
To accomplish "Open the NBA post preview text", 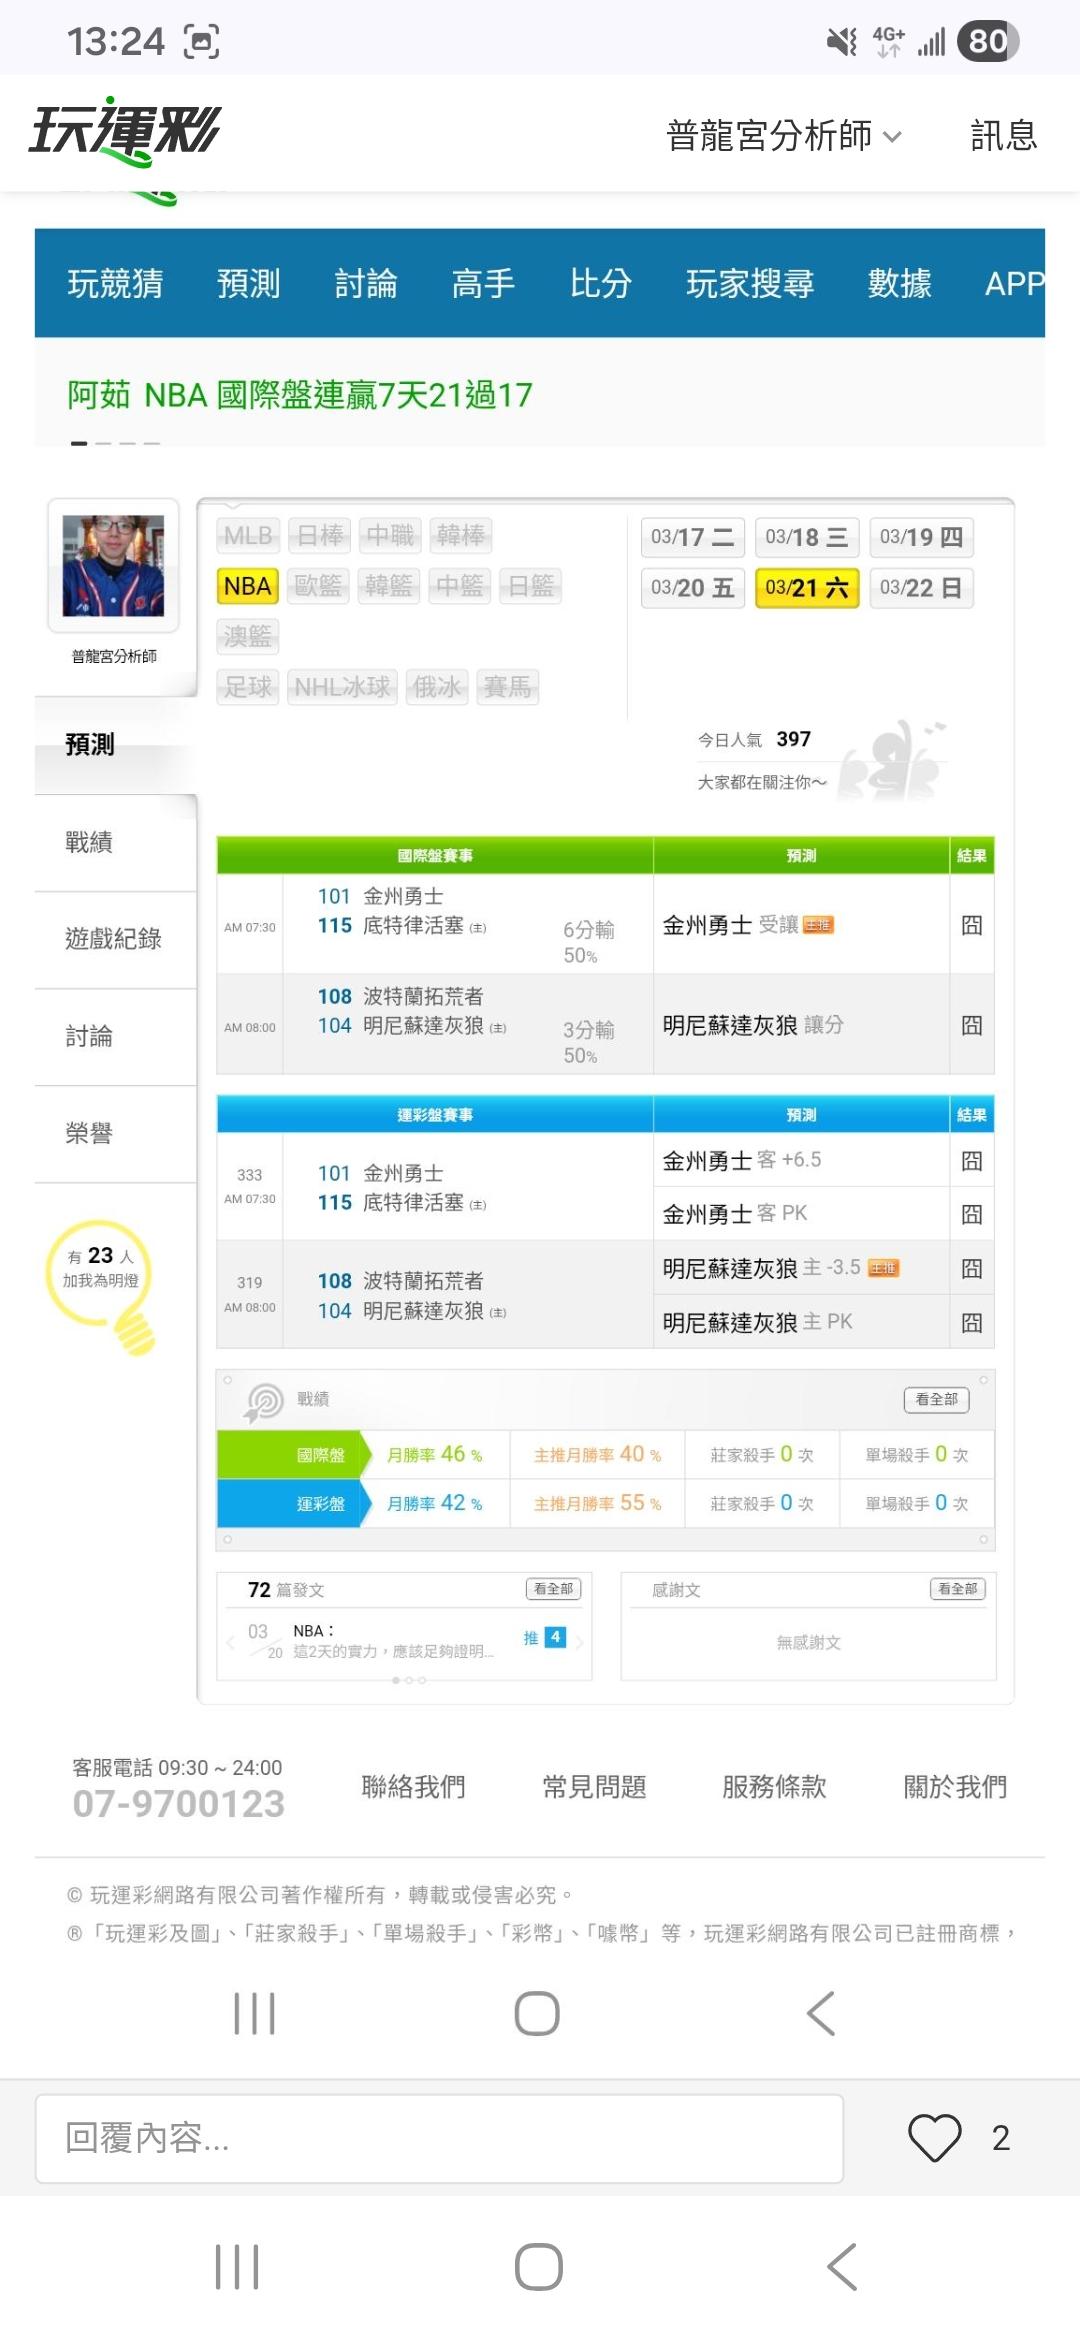I will point(393,1641).
